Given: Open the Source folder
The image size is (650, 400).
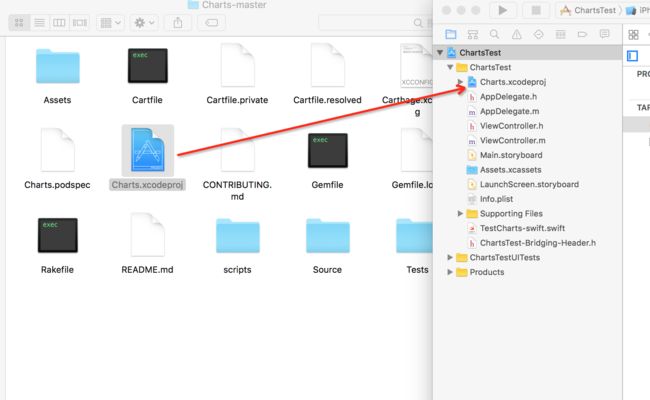Looking at the screenshot, I should pyautogui.click(x=327, y=236).
